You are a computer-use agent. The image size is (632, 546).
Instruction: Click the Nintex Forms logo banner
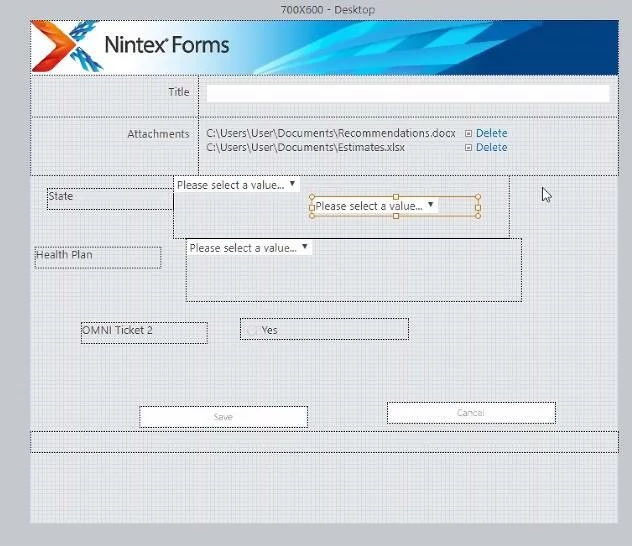[324, 48]
